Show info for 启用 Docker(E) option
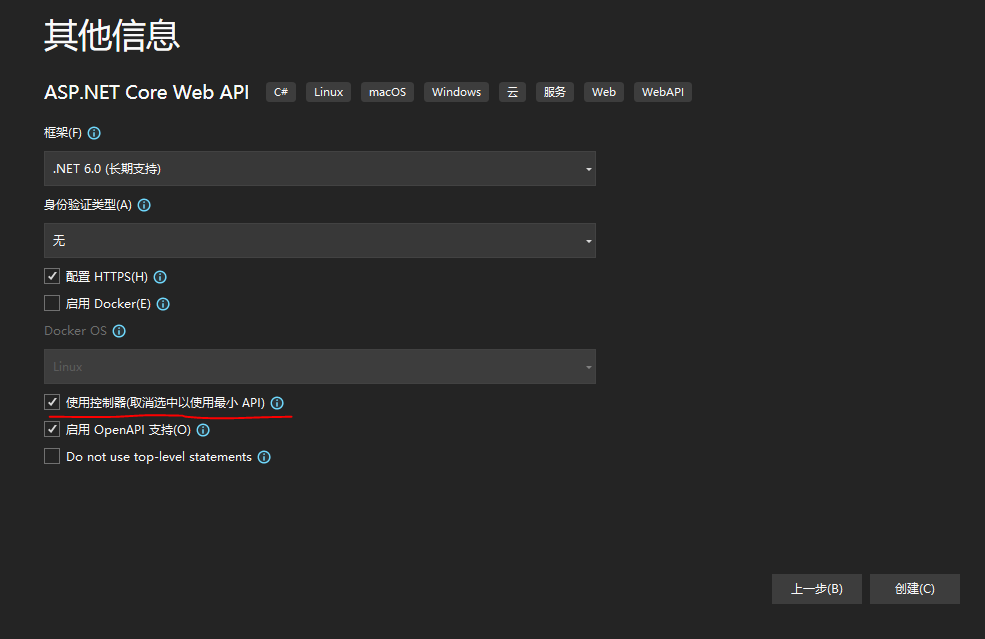This screenshot has height=639, width=985. pos(163,304)
